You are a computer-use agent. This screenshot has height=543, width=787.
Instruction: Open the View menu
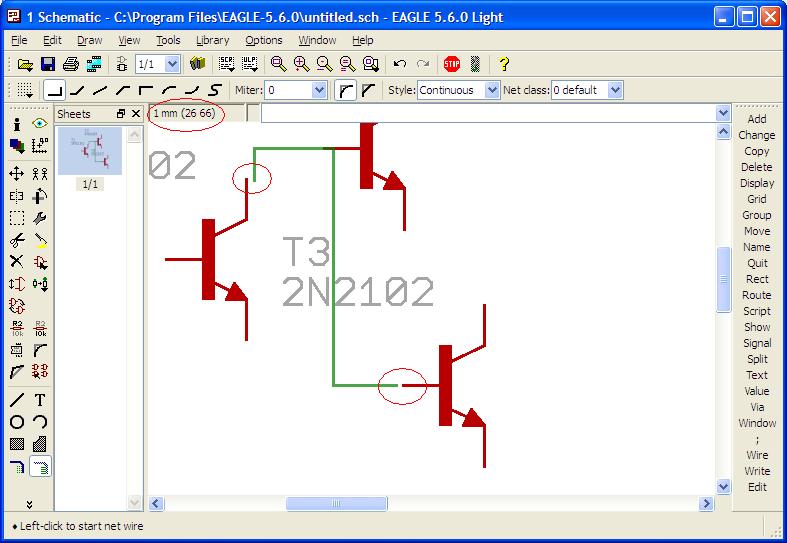[x=129, y=40]
